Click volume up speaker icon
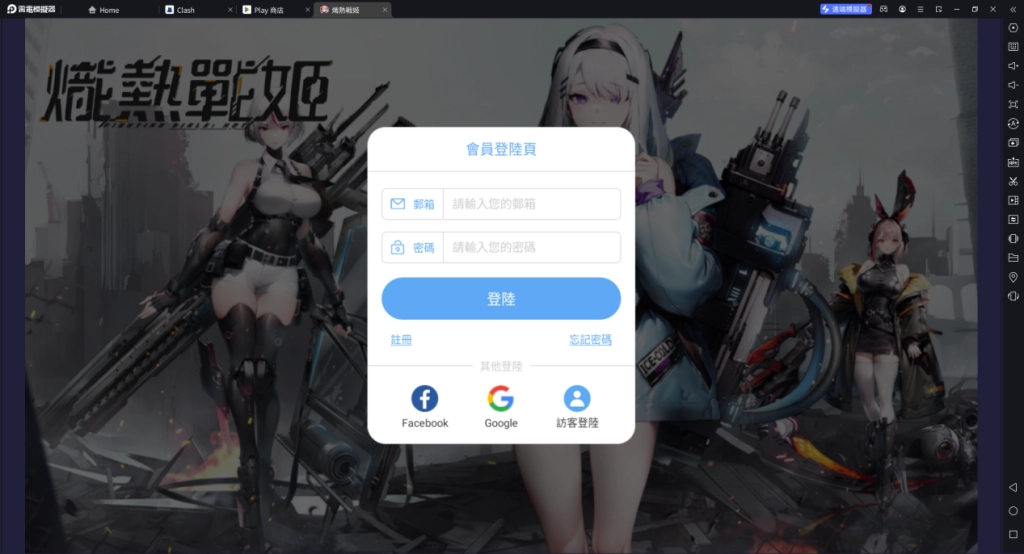This screenshot has height=554, width=1024. [1013, 66]
